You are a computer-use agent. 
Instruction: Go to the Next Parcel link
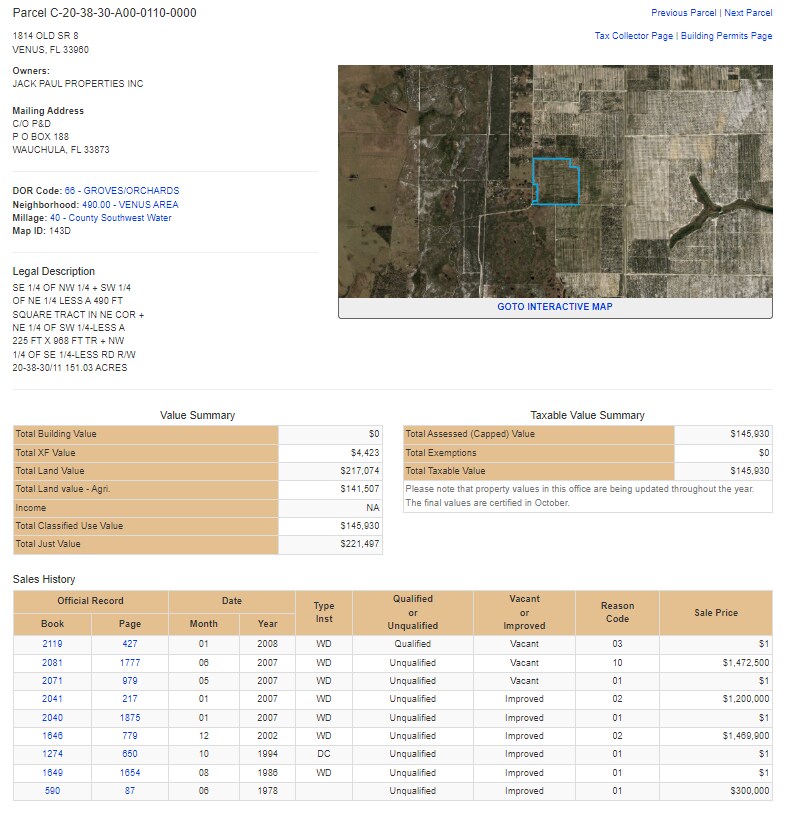click(748, 13)
